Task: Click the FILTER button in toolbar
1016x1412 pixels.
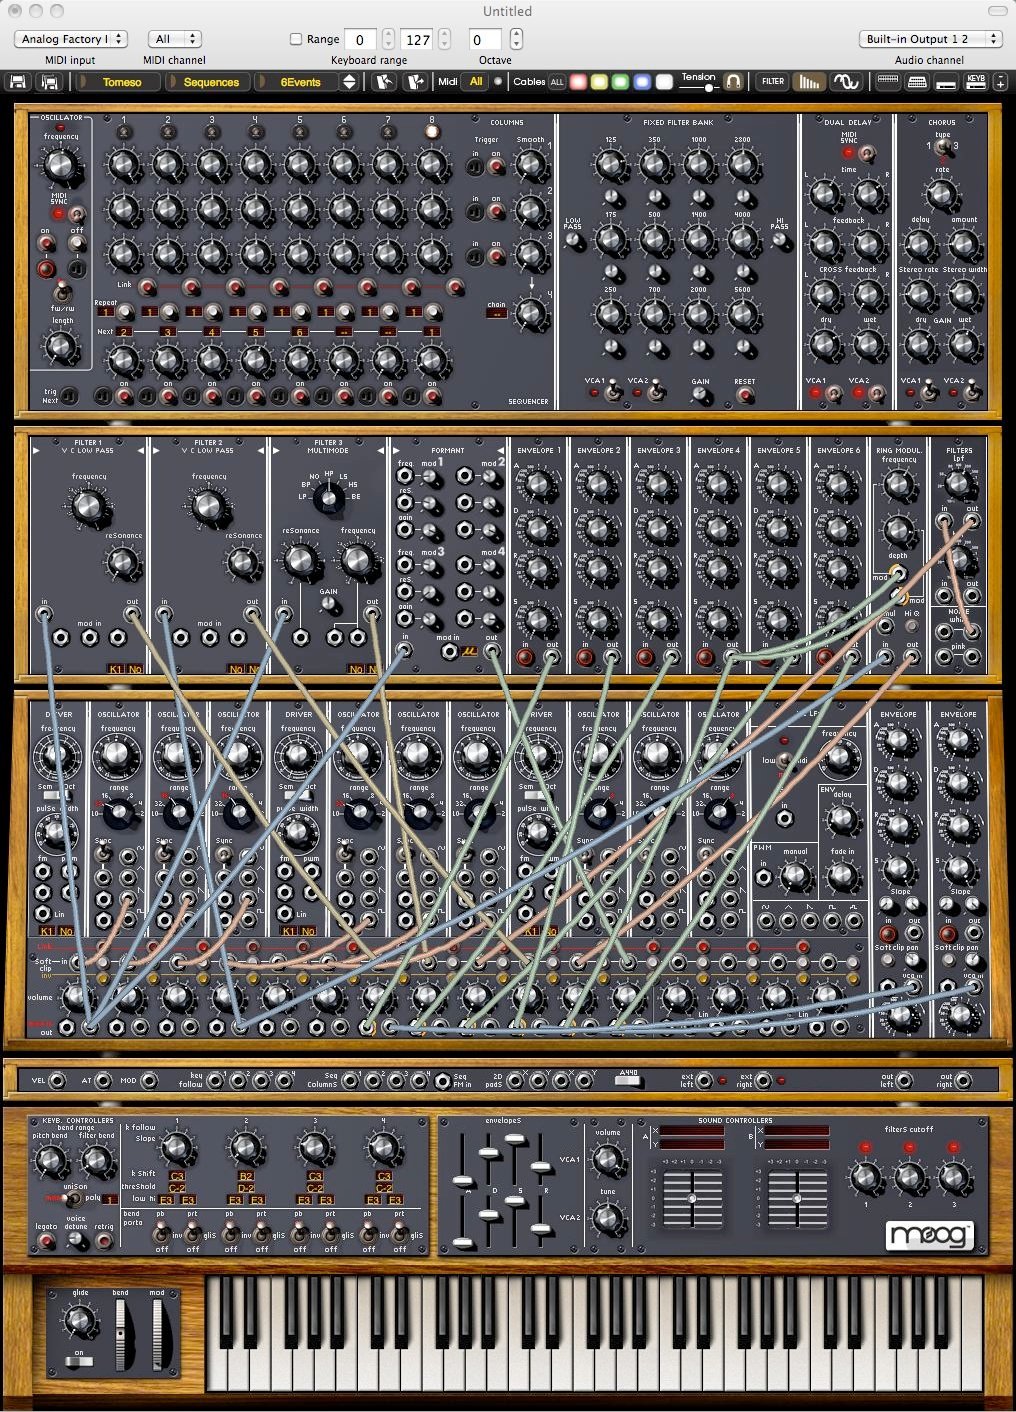Action: [x=773, y=82]
